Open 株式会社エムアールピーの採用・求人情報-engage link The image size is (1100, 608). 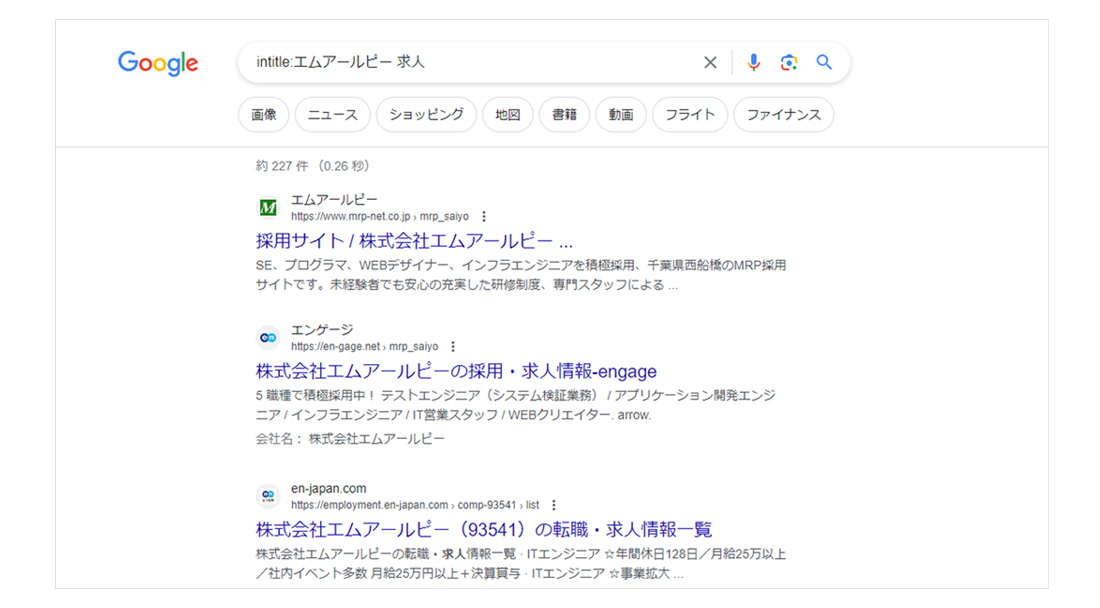456,372
